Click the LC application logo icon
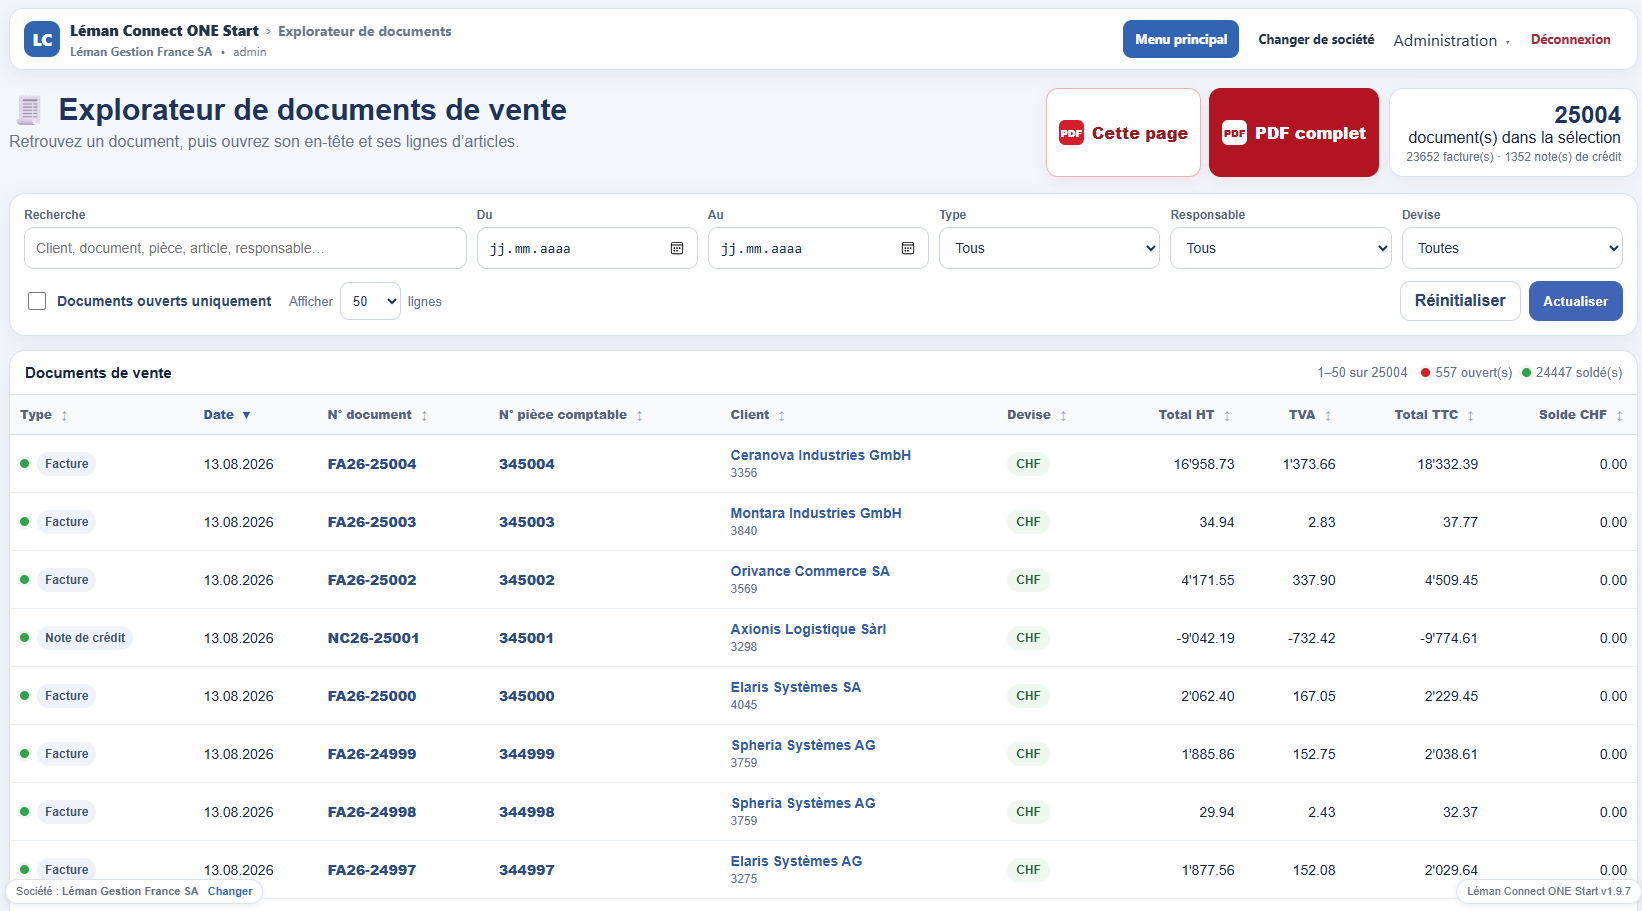Screen dimensions: 1642x911 click(42, 40)
